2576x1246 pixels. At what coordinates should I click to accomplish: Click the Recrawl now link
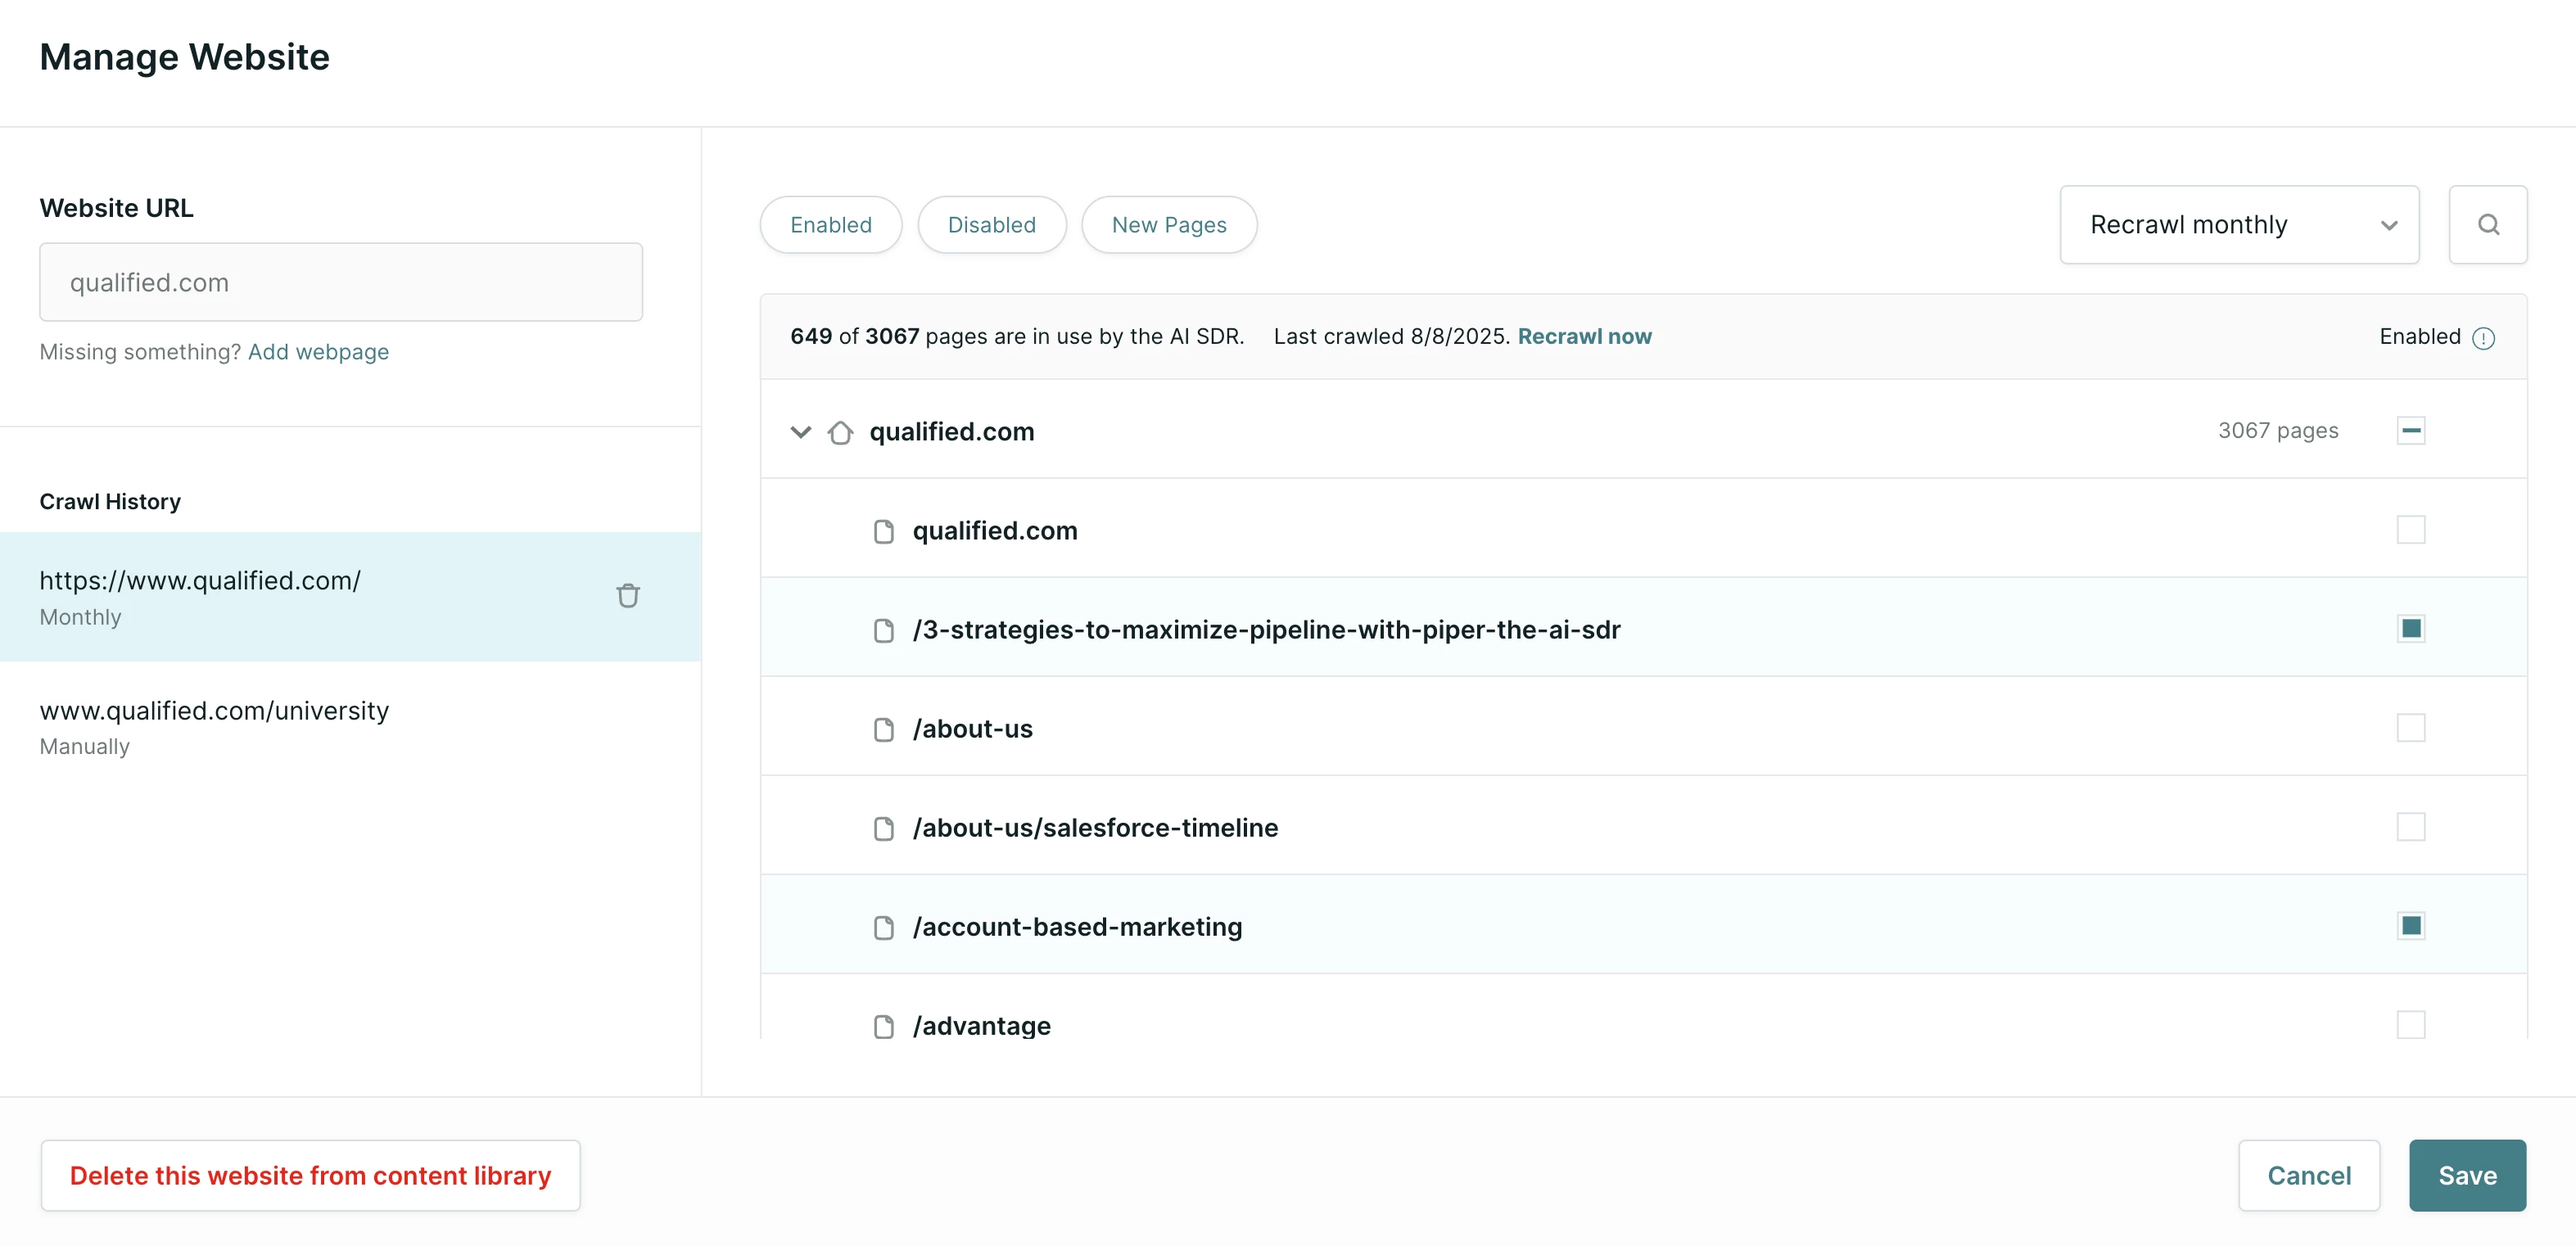coord(1584,337)
